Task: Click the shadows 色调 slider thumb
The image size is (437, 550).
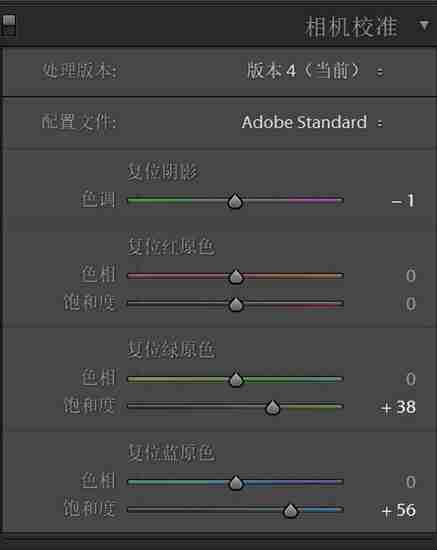Action: coord(235,201)
